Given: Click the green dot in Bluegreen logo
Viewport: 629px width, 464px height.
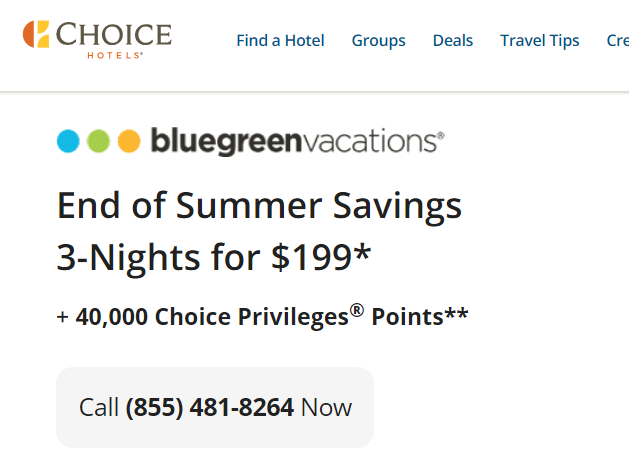Looking at the screenshot, I should click(x=98, y=141).
